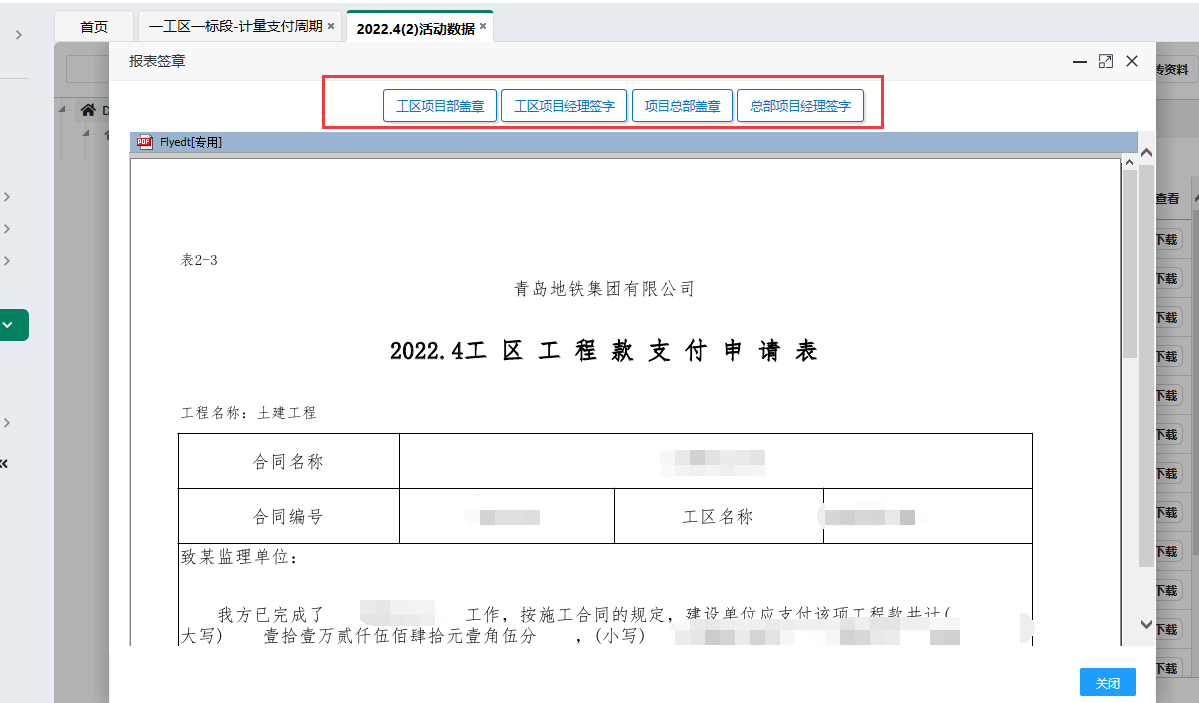Open the green dropdown in left sidebar
Image resolution: width=1199 pixels, height=703 pixels.
10,325
